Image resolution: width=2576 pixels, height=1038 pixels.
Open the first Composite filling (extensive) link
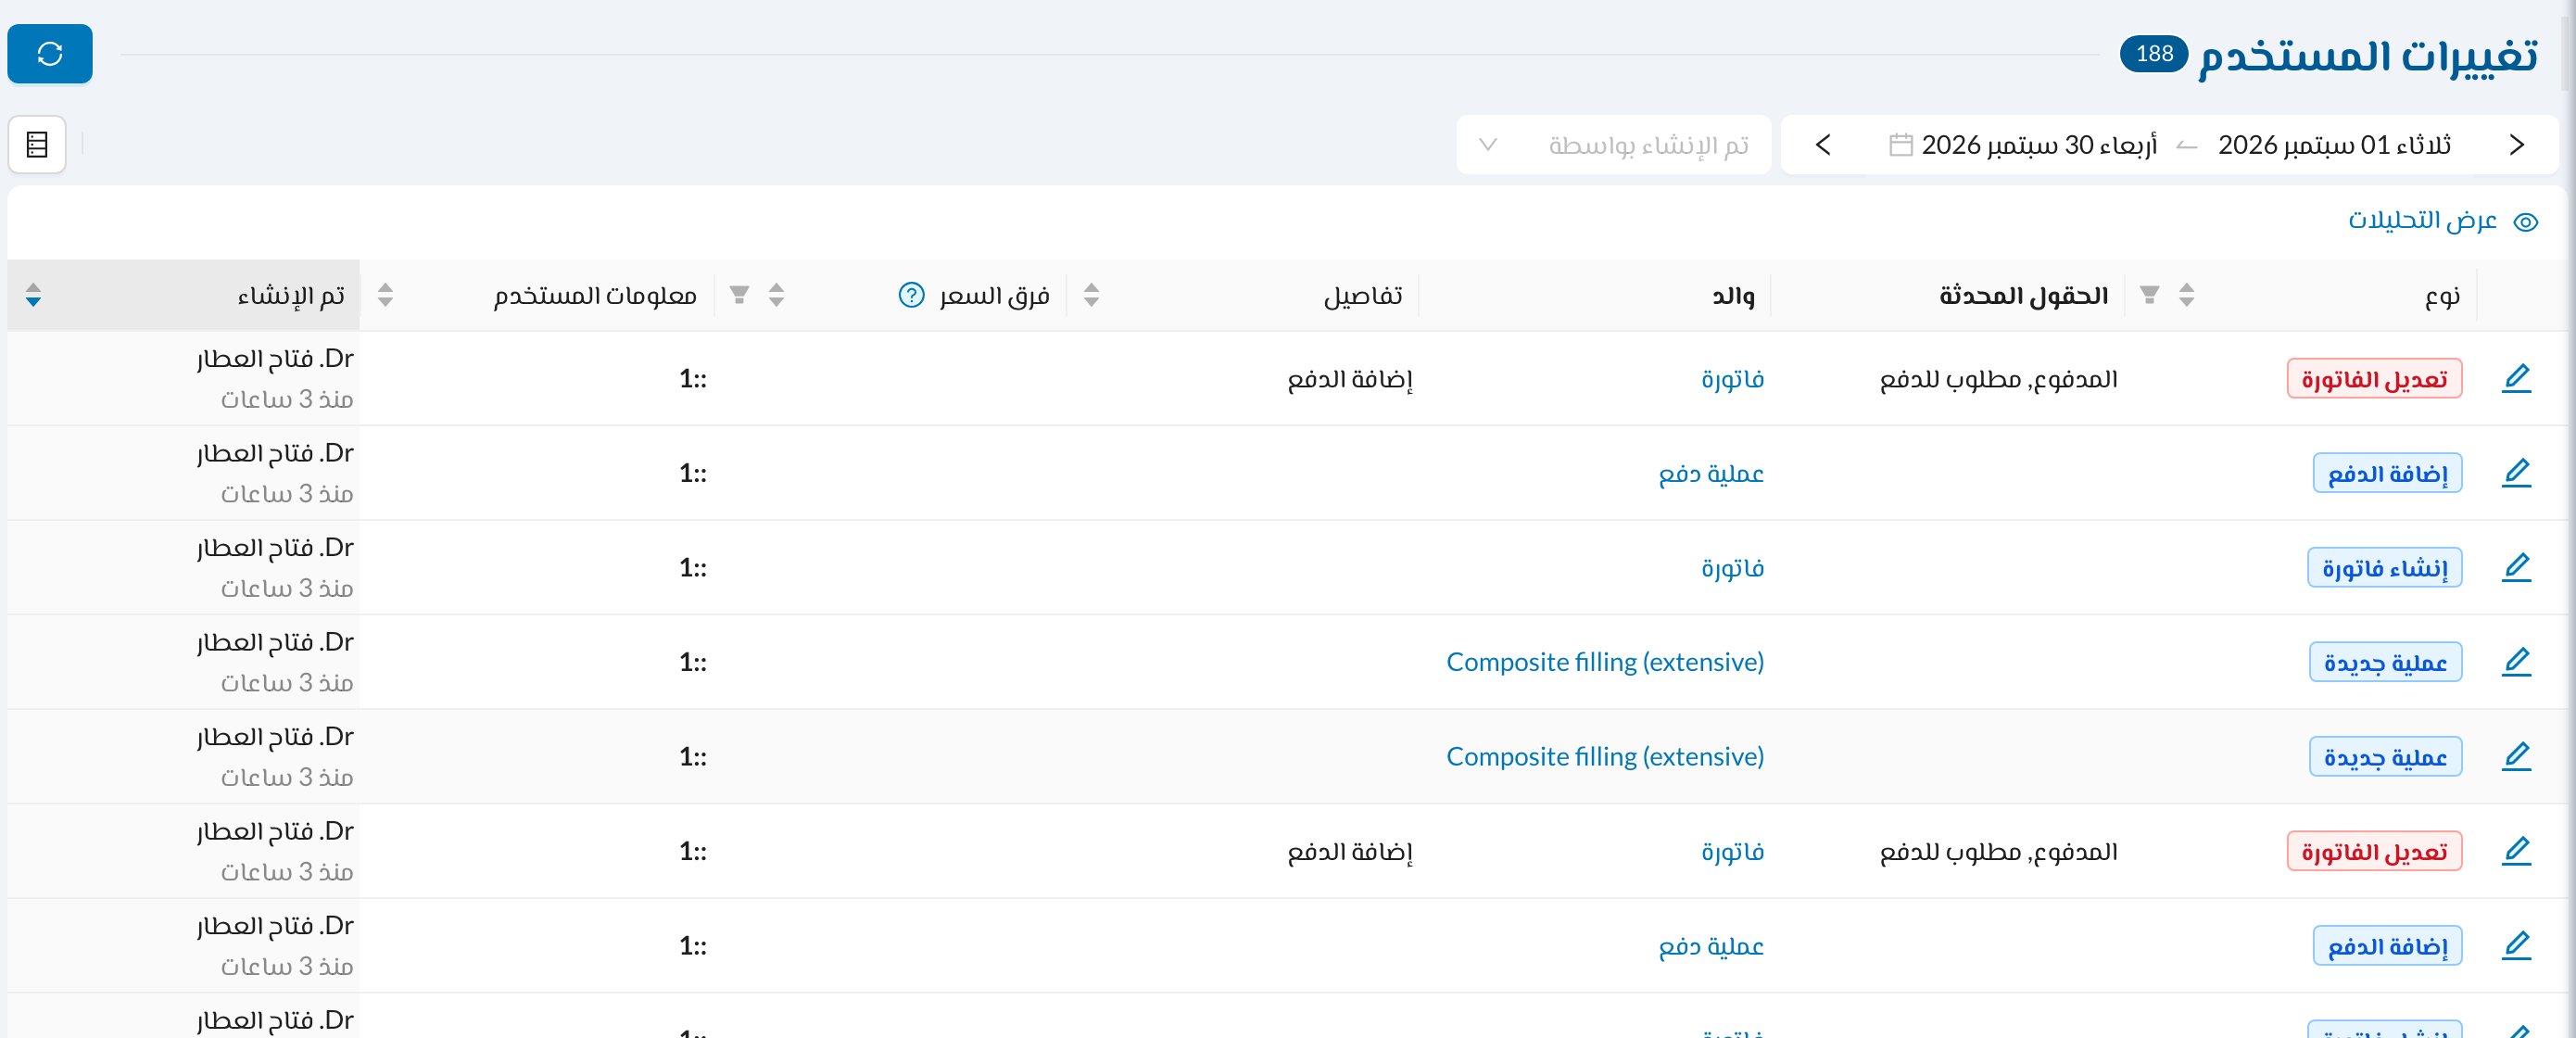[x=1605, y=662]
